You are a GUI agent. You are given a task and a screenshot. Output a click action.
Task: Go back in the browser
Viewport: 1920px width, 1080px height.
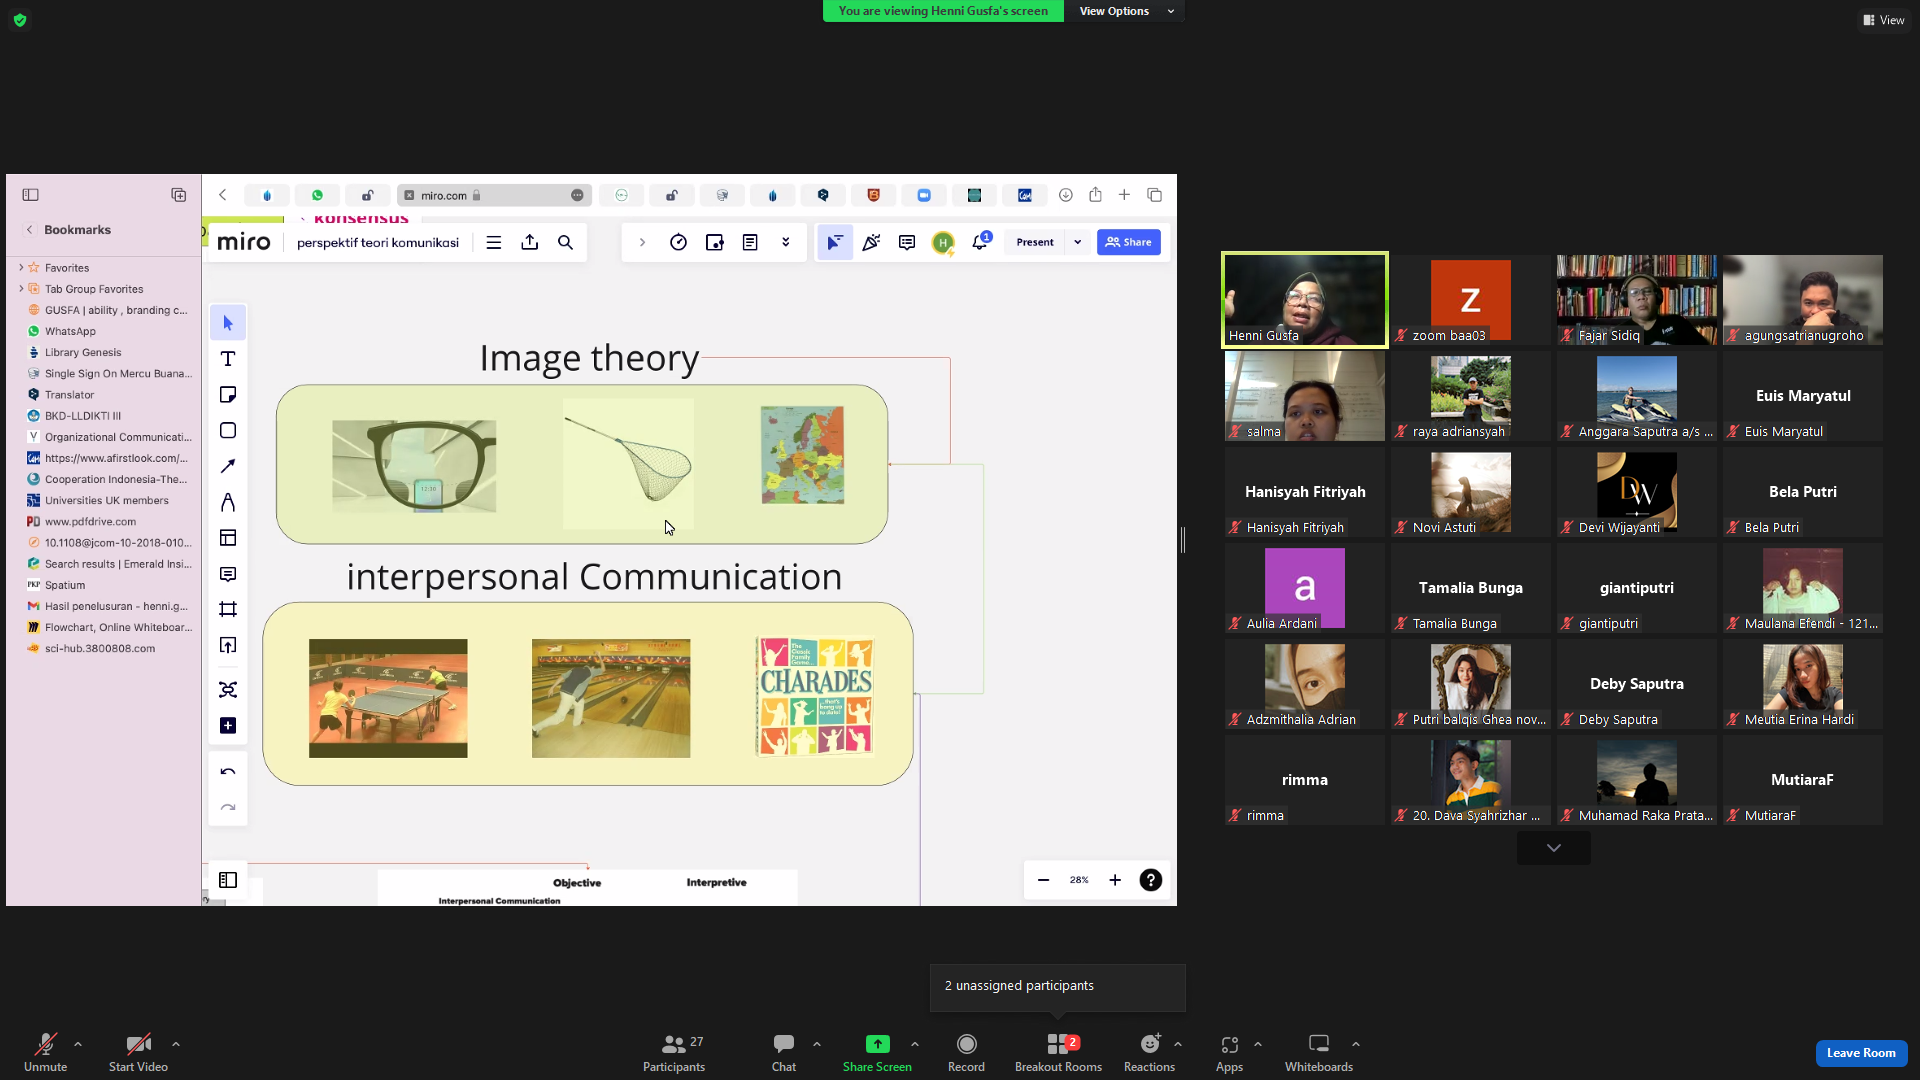tap(223, 195)
